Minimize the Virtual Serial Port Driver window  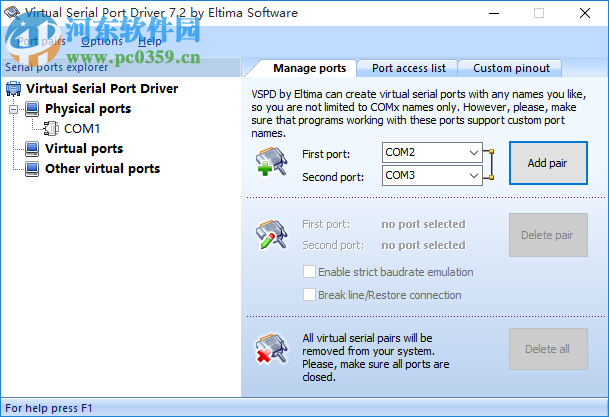click(494, 13)
